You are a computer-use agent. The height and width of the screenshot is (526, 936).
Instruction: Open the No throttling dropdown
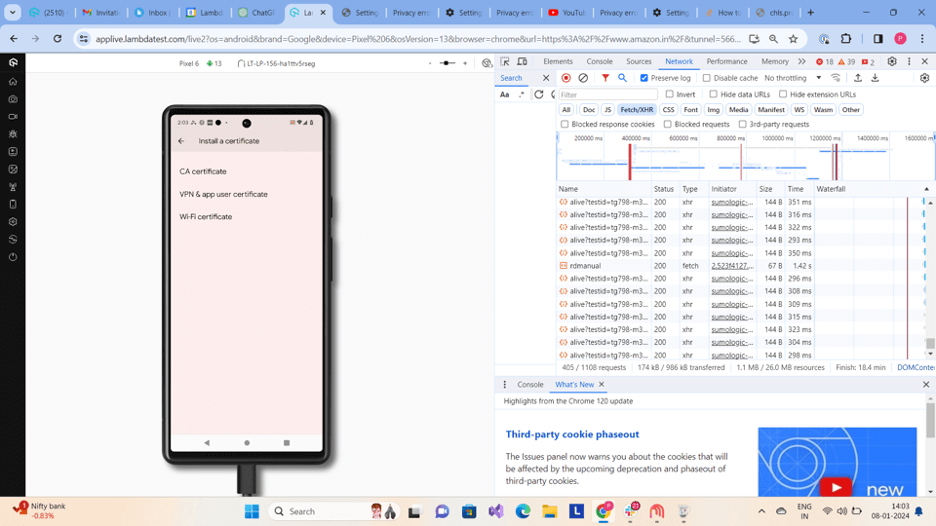(792, 78)
